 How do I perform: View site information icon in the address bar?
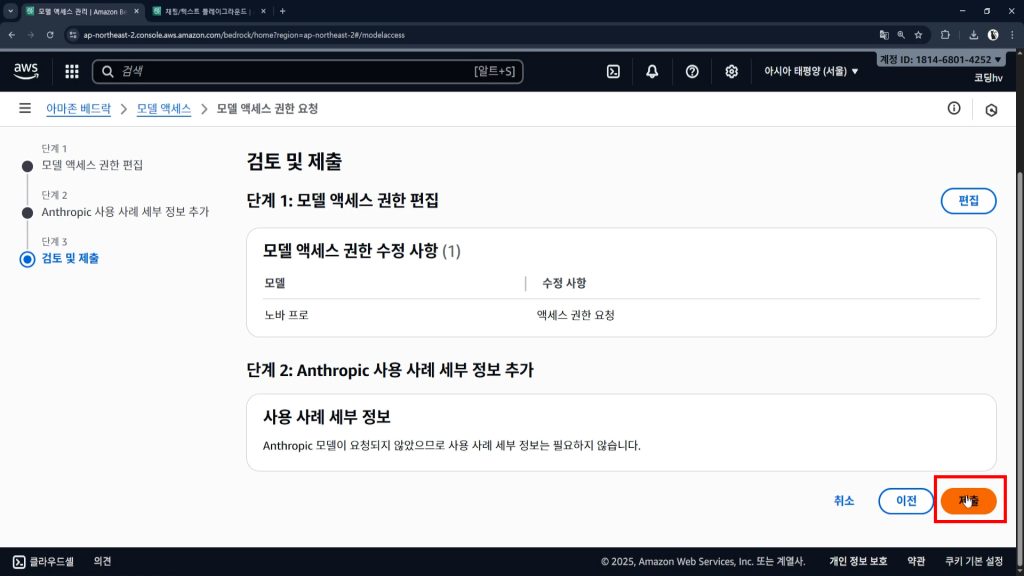click(72, 35)
